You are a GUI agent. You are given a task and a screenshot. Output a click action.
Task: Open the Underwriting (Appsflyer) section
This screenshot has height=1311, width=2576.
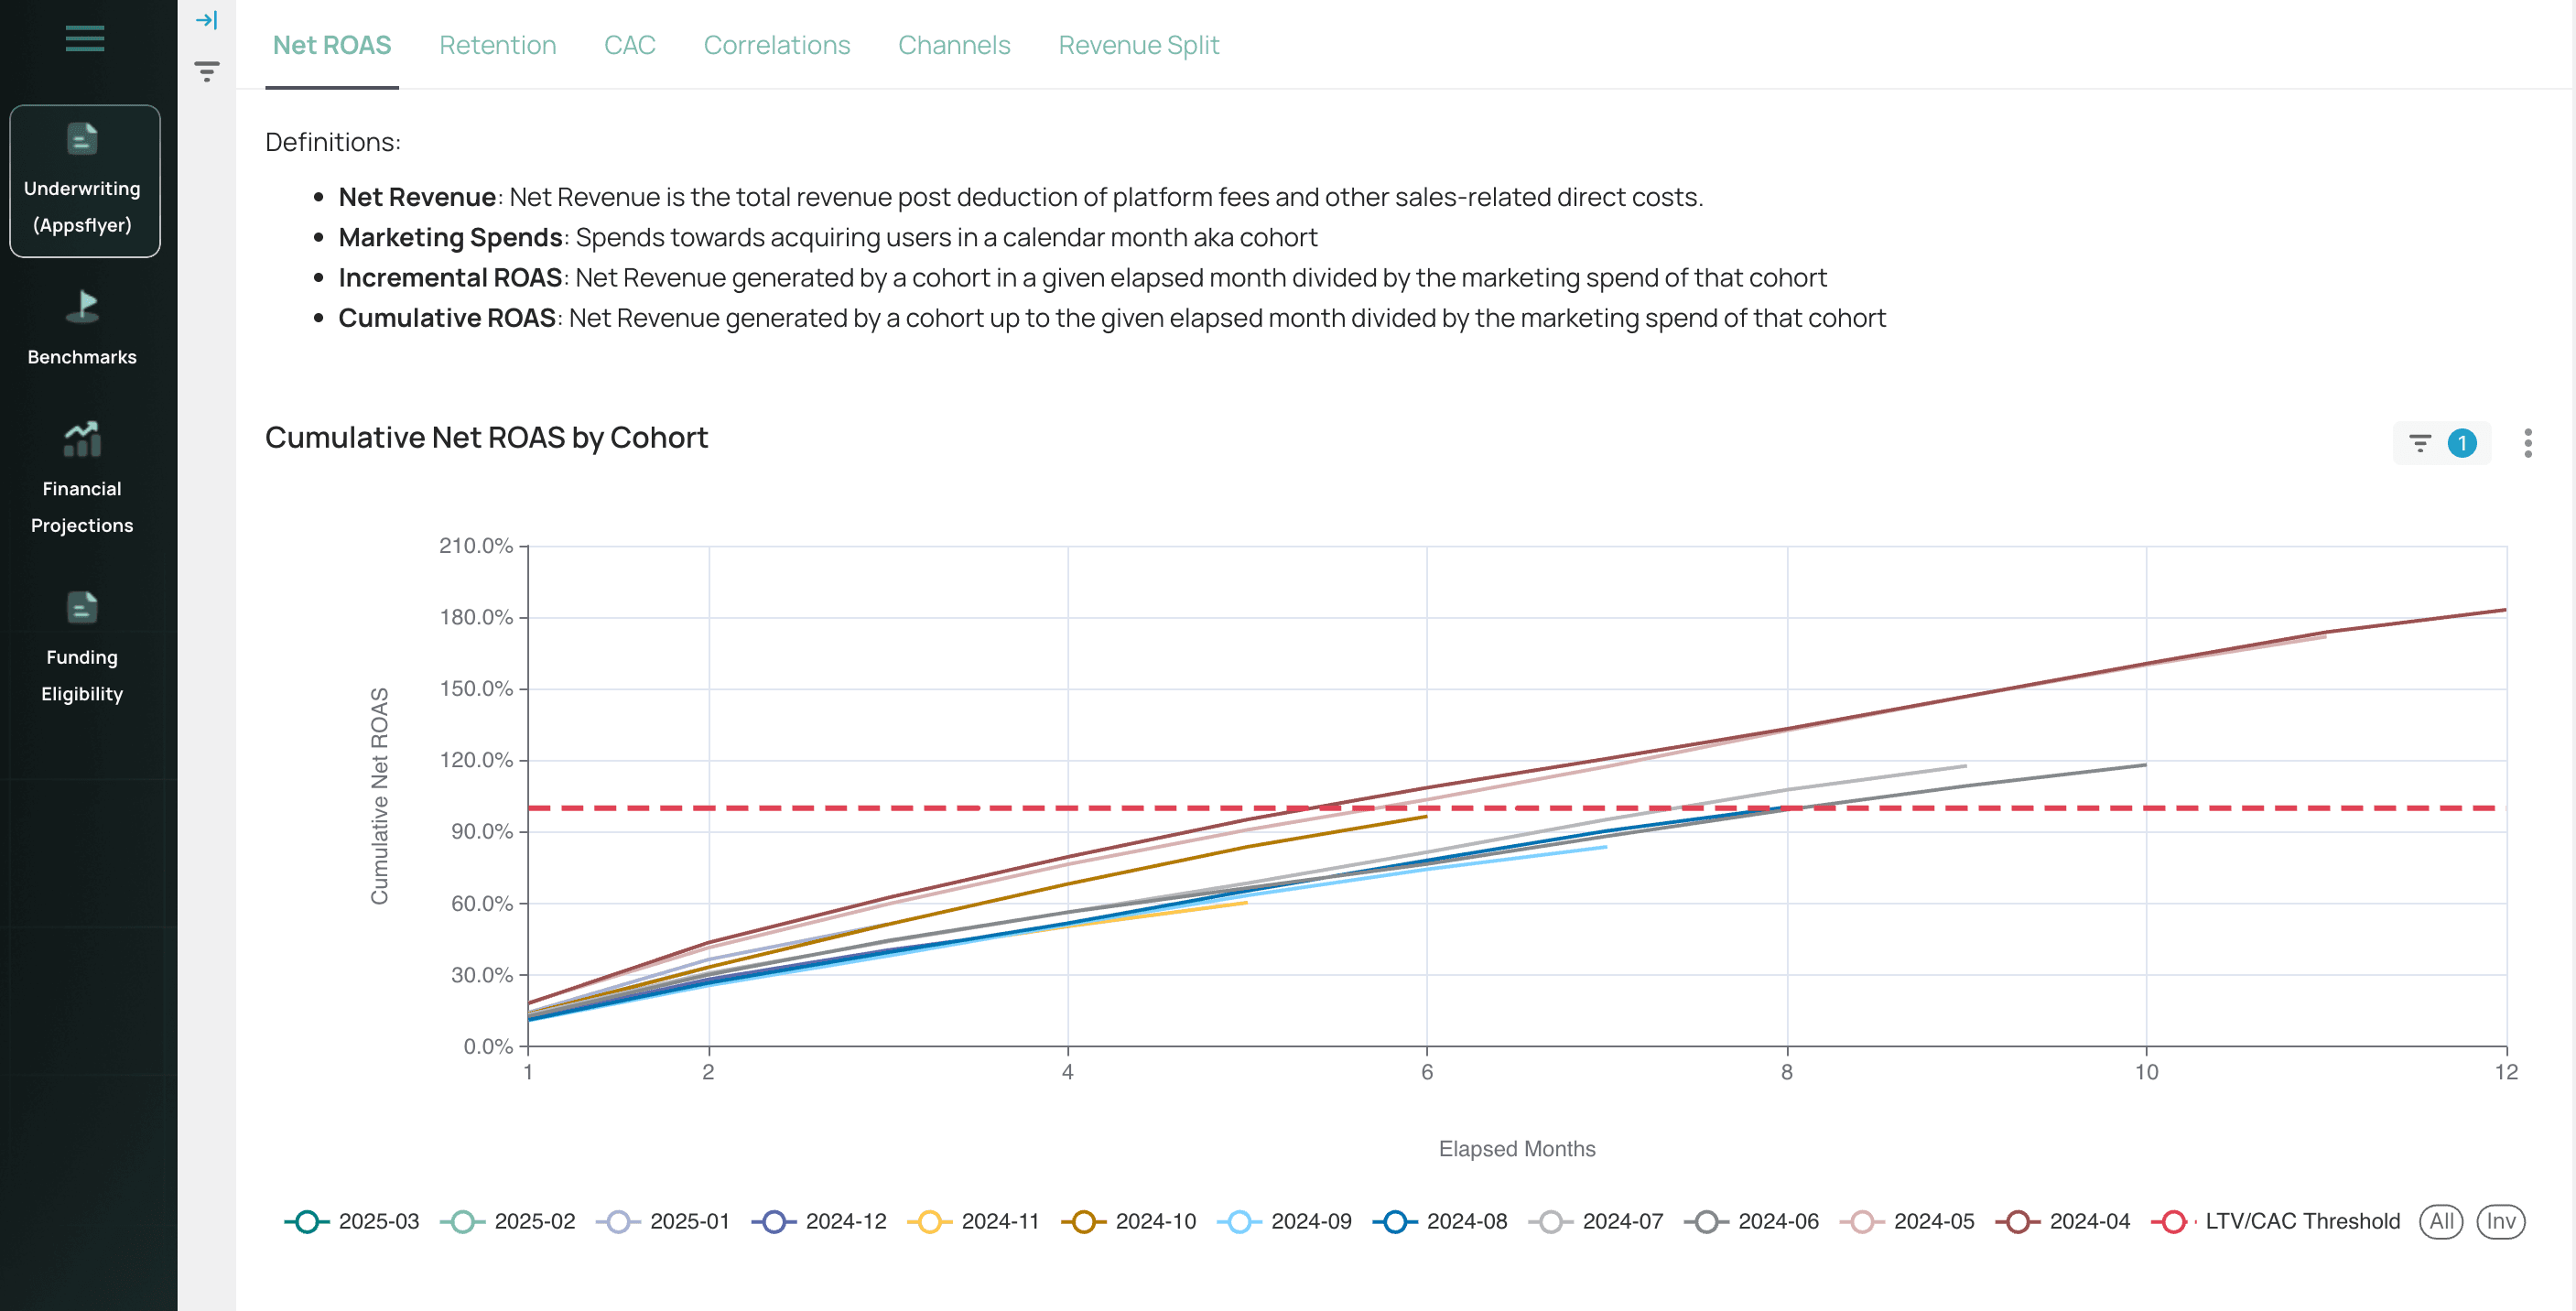84,181
